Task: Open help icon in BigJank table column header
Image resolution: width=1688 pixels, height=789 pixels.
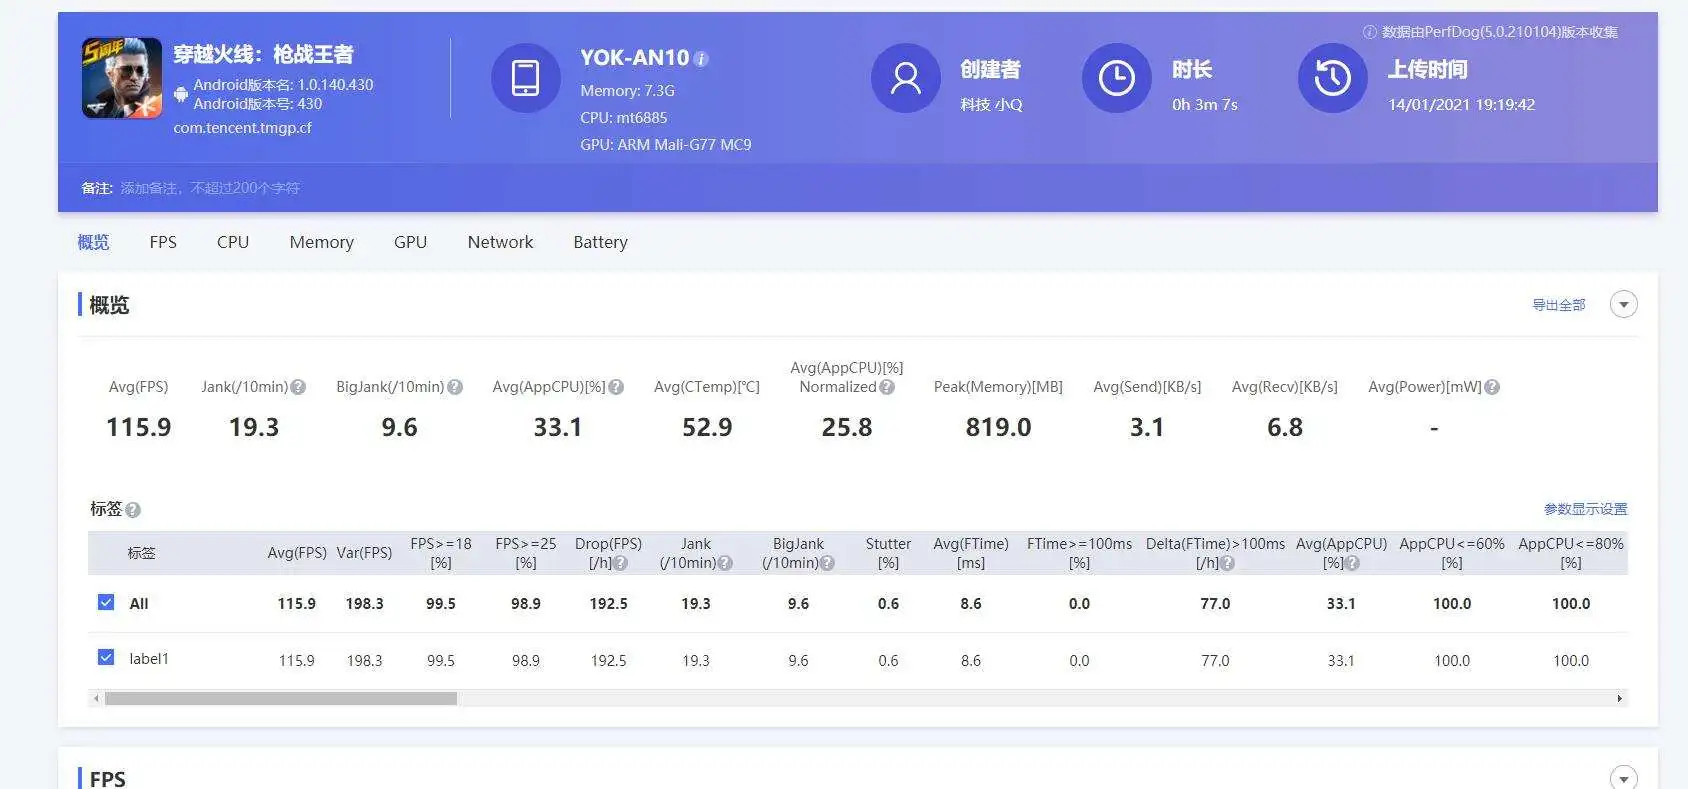Action: [x=827, y=563]
